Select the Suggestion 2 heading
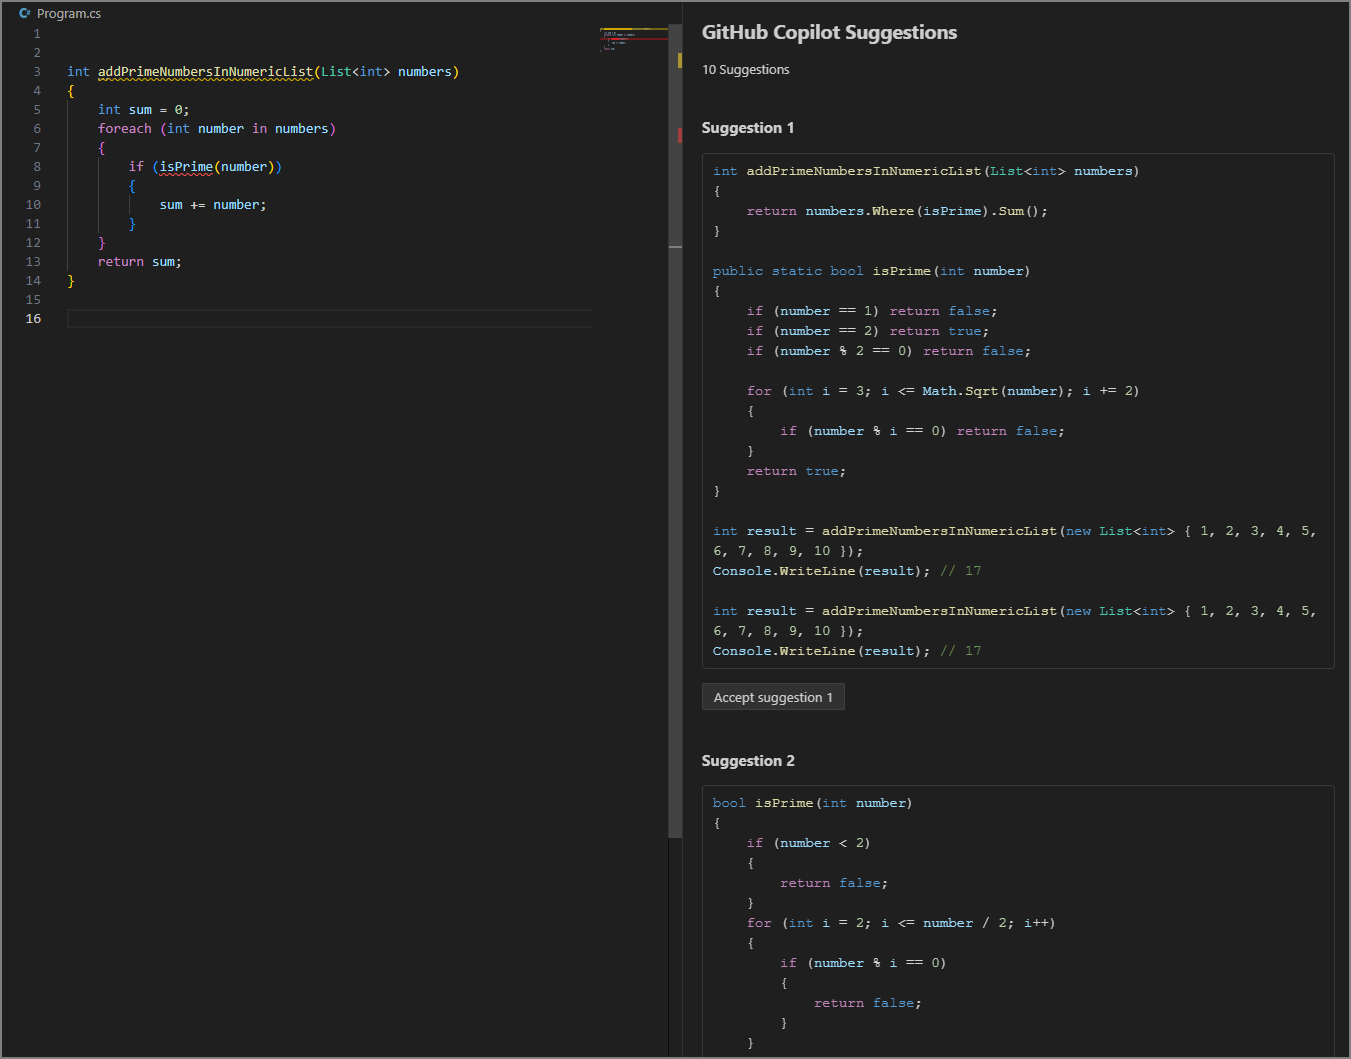This screenshot has width=1351, height=1059. pos(748,760)
